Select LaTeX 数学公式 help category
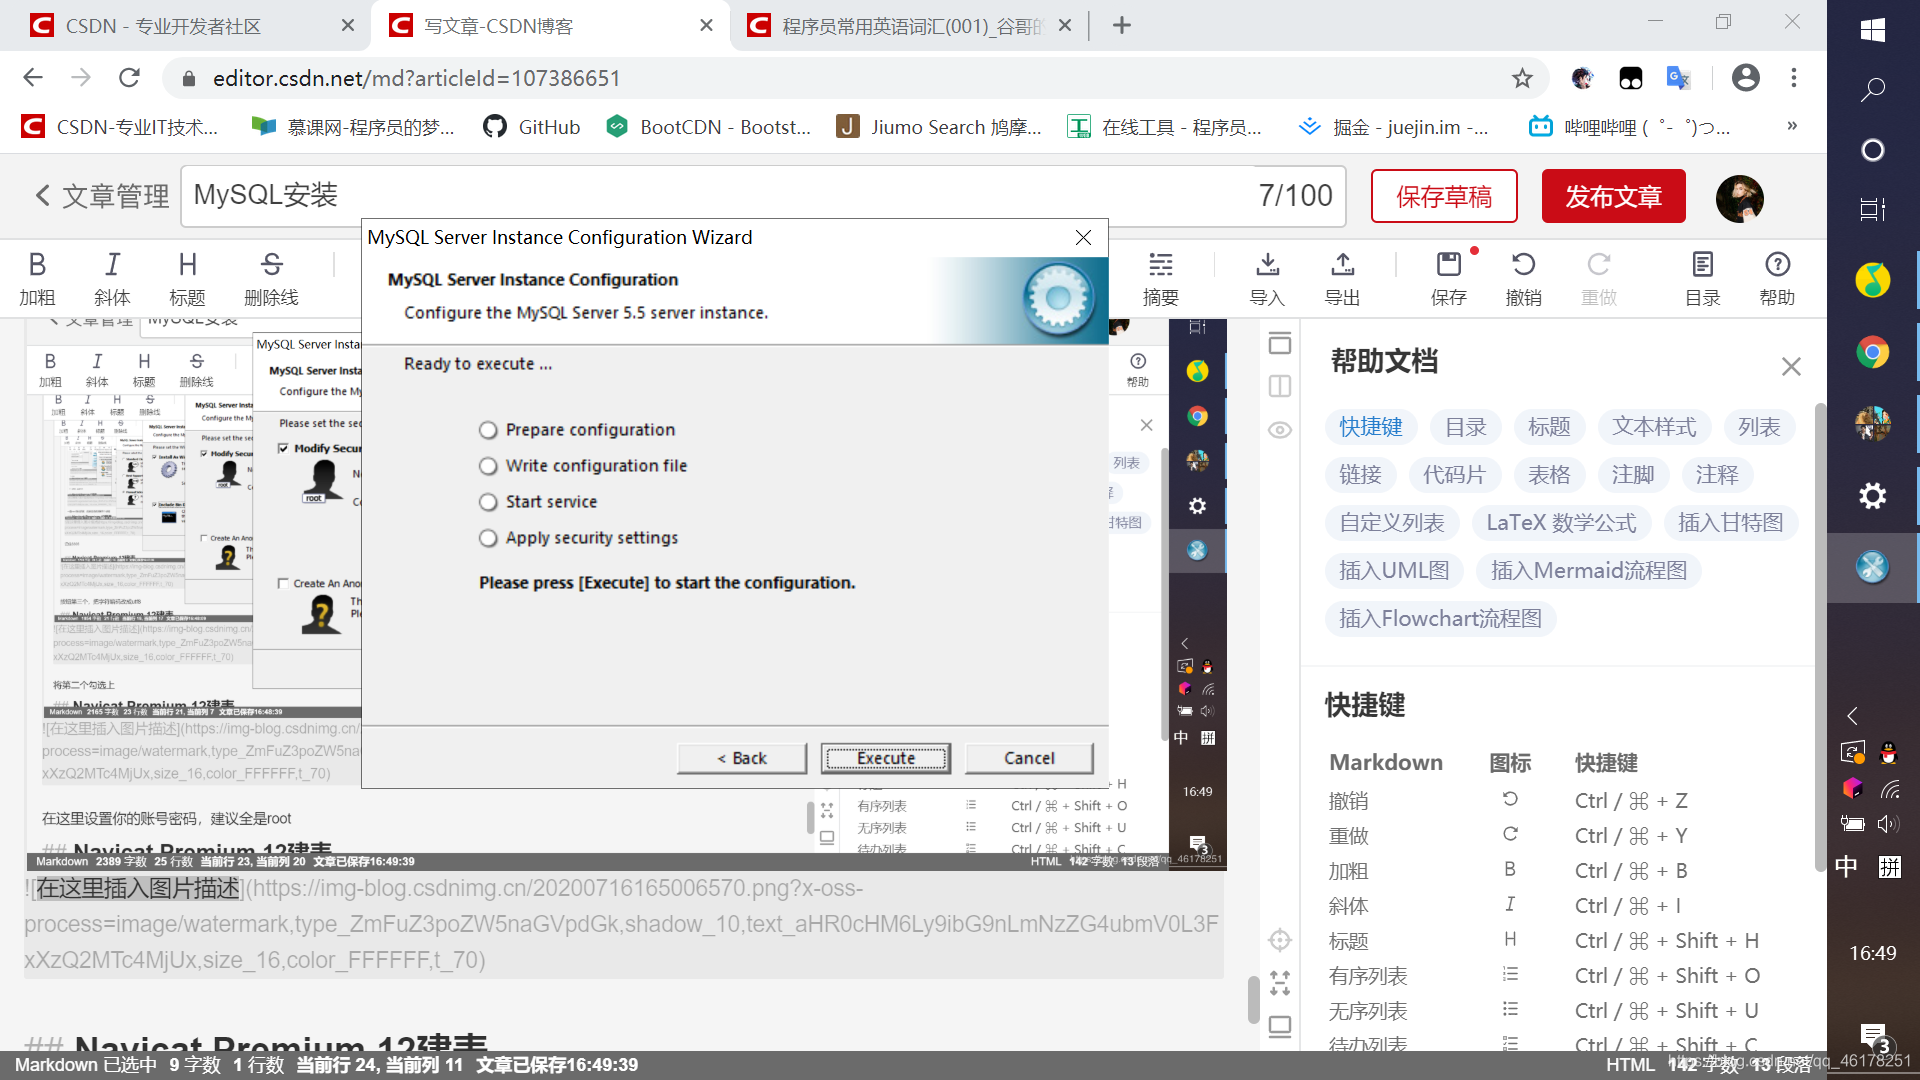 click(x=1561, y=523)
